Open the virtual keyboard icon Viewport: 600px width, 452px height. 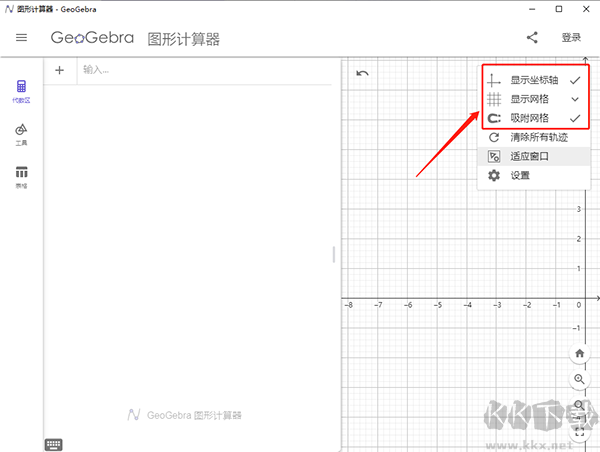tap(54, 444)
